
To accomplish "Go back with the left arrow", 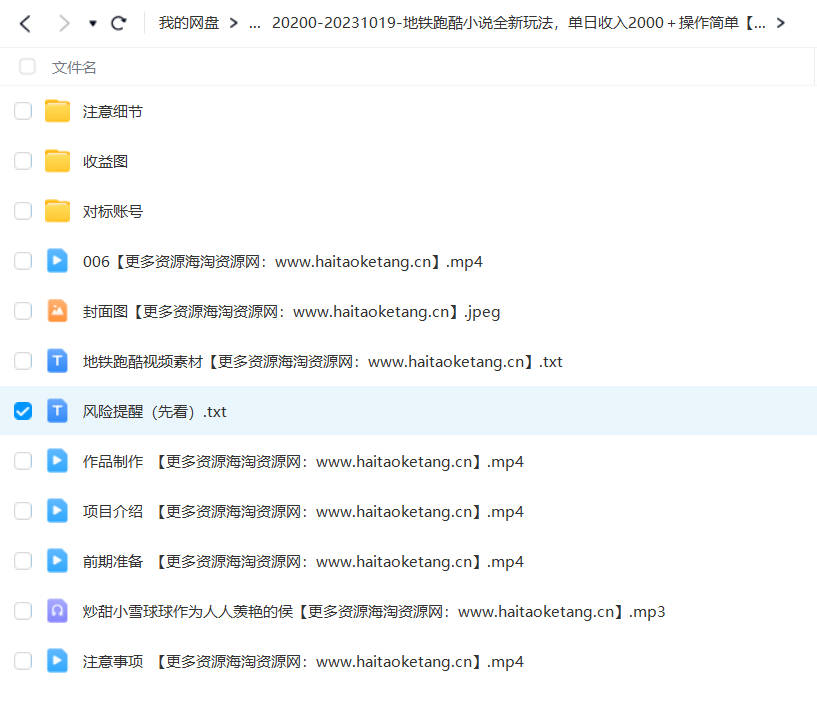I will coord(25,23).
